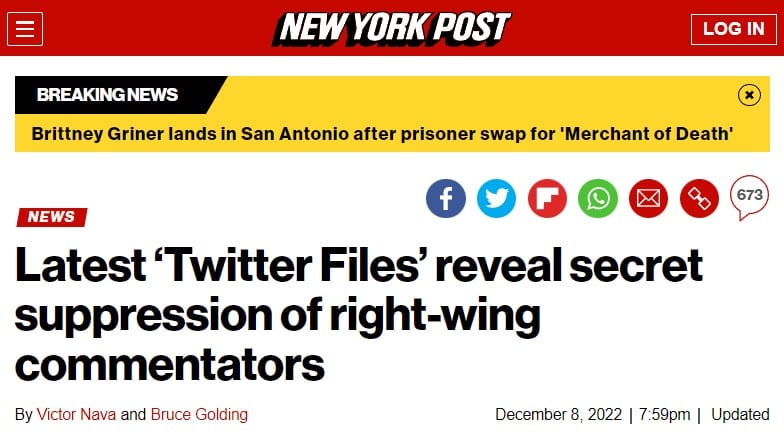Click the BREAKING NEWS label
Screen dimensions: 784x436
click(x=107, y=95)
